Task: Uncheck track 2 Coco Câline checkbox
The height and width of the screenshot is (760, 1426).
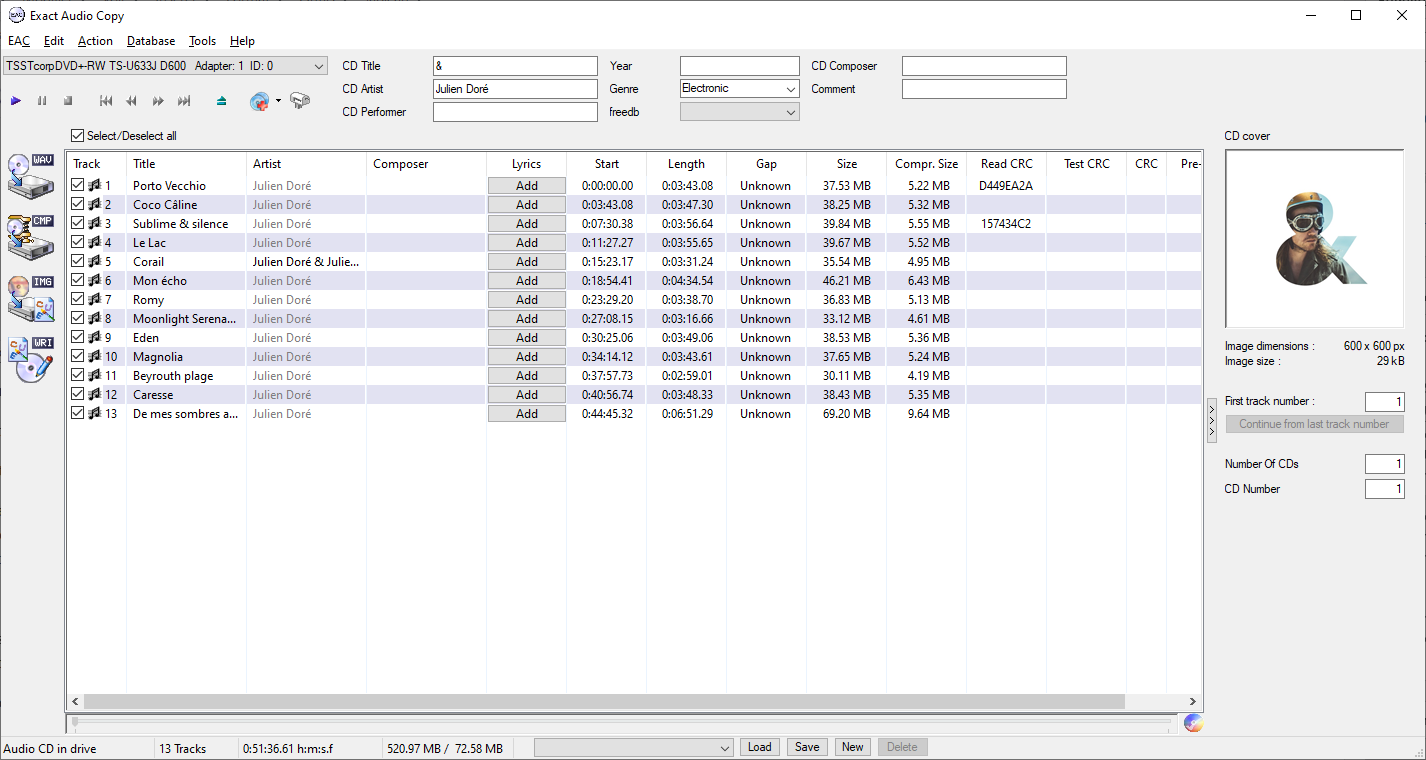Action: (x=78, y=204)
